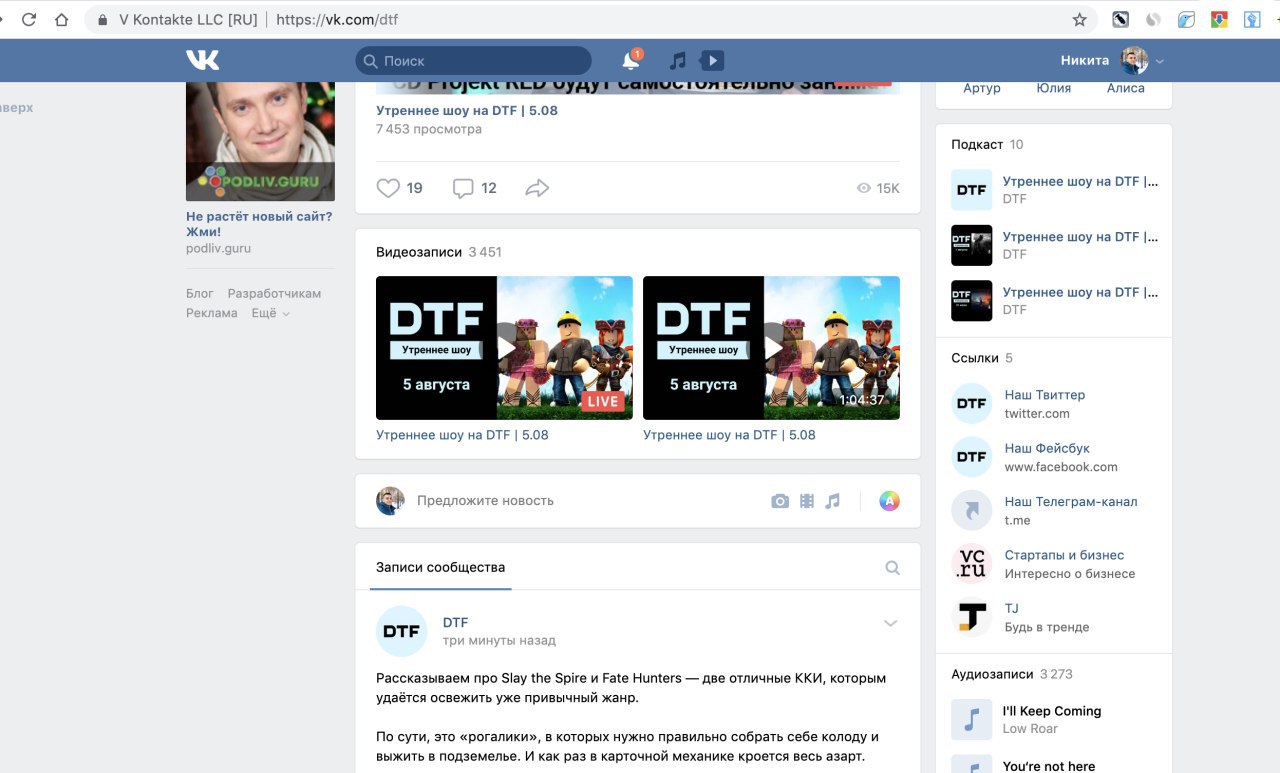The width and height of the screenshot is (1280, 773).
Task: Click the browser home icon
Action: coord(62,19)
